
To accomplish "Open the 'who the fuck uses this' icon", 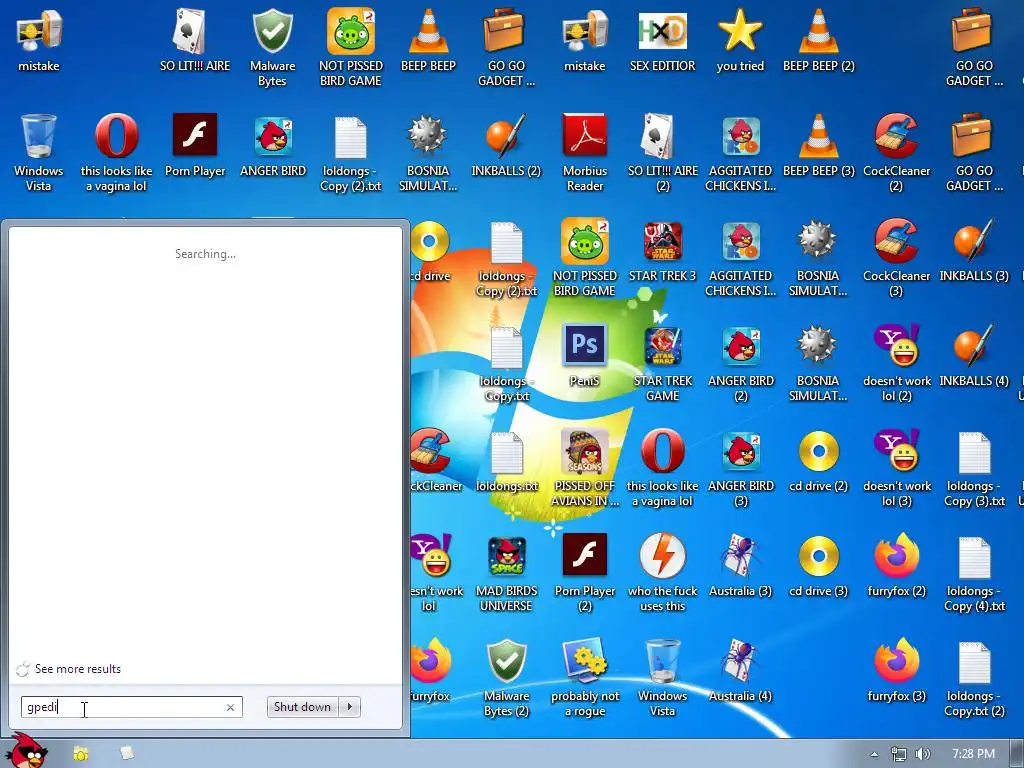I will point(662,573).
